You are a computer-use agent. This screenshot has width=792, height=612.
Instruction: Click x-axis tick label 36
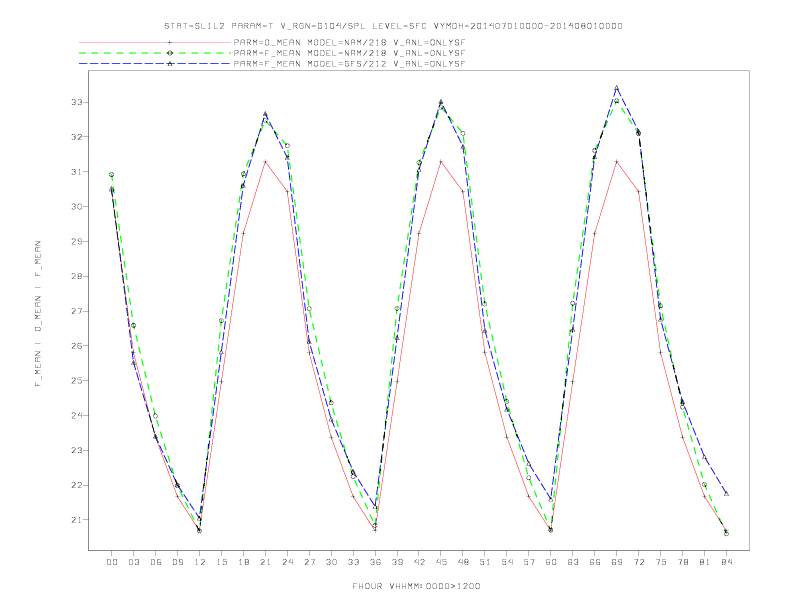point(375,562)
